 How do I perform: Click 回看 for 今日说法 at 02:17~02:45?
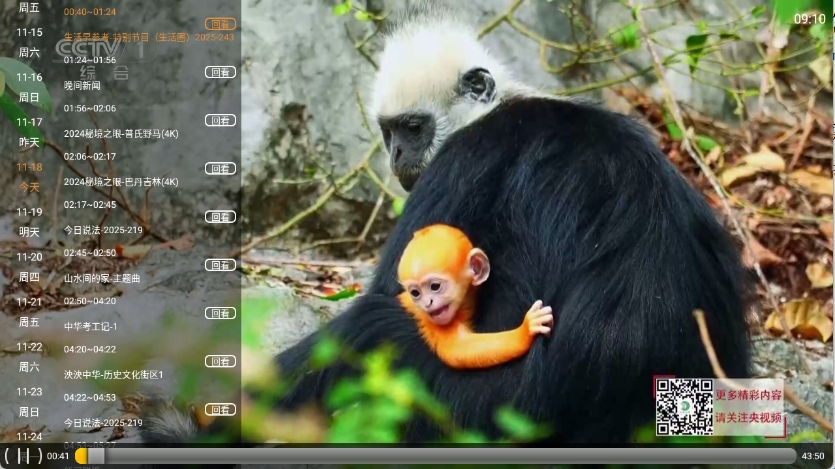[x=220, y=216]
